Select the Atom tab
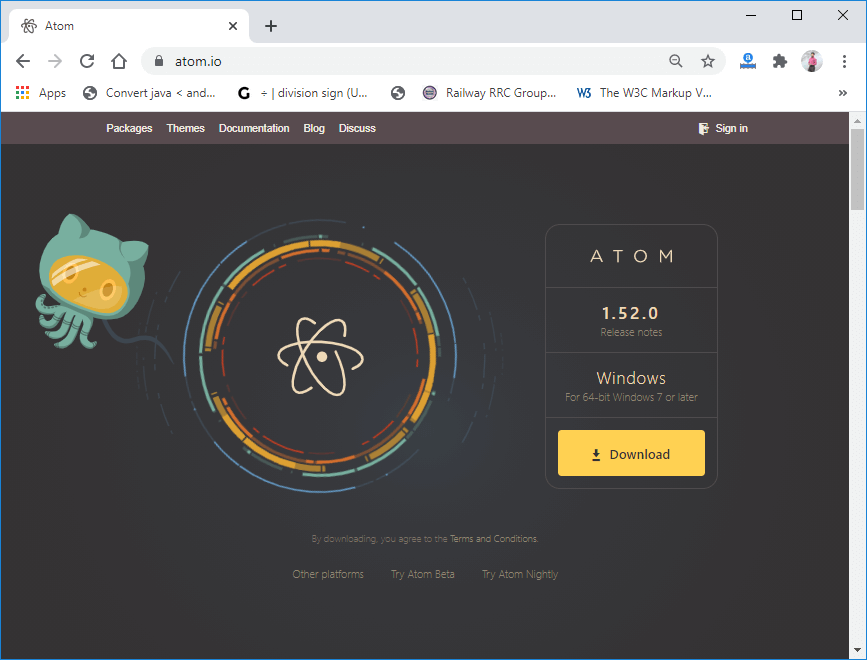This screenshot has height=660, width=867. (x=129, y=26)
